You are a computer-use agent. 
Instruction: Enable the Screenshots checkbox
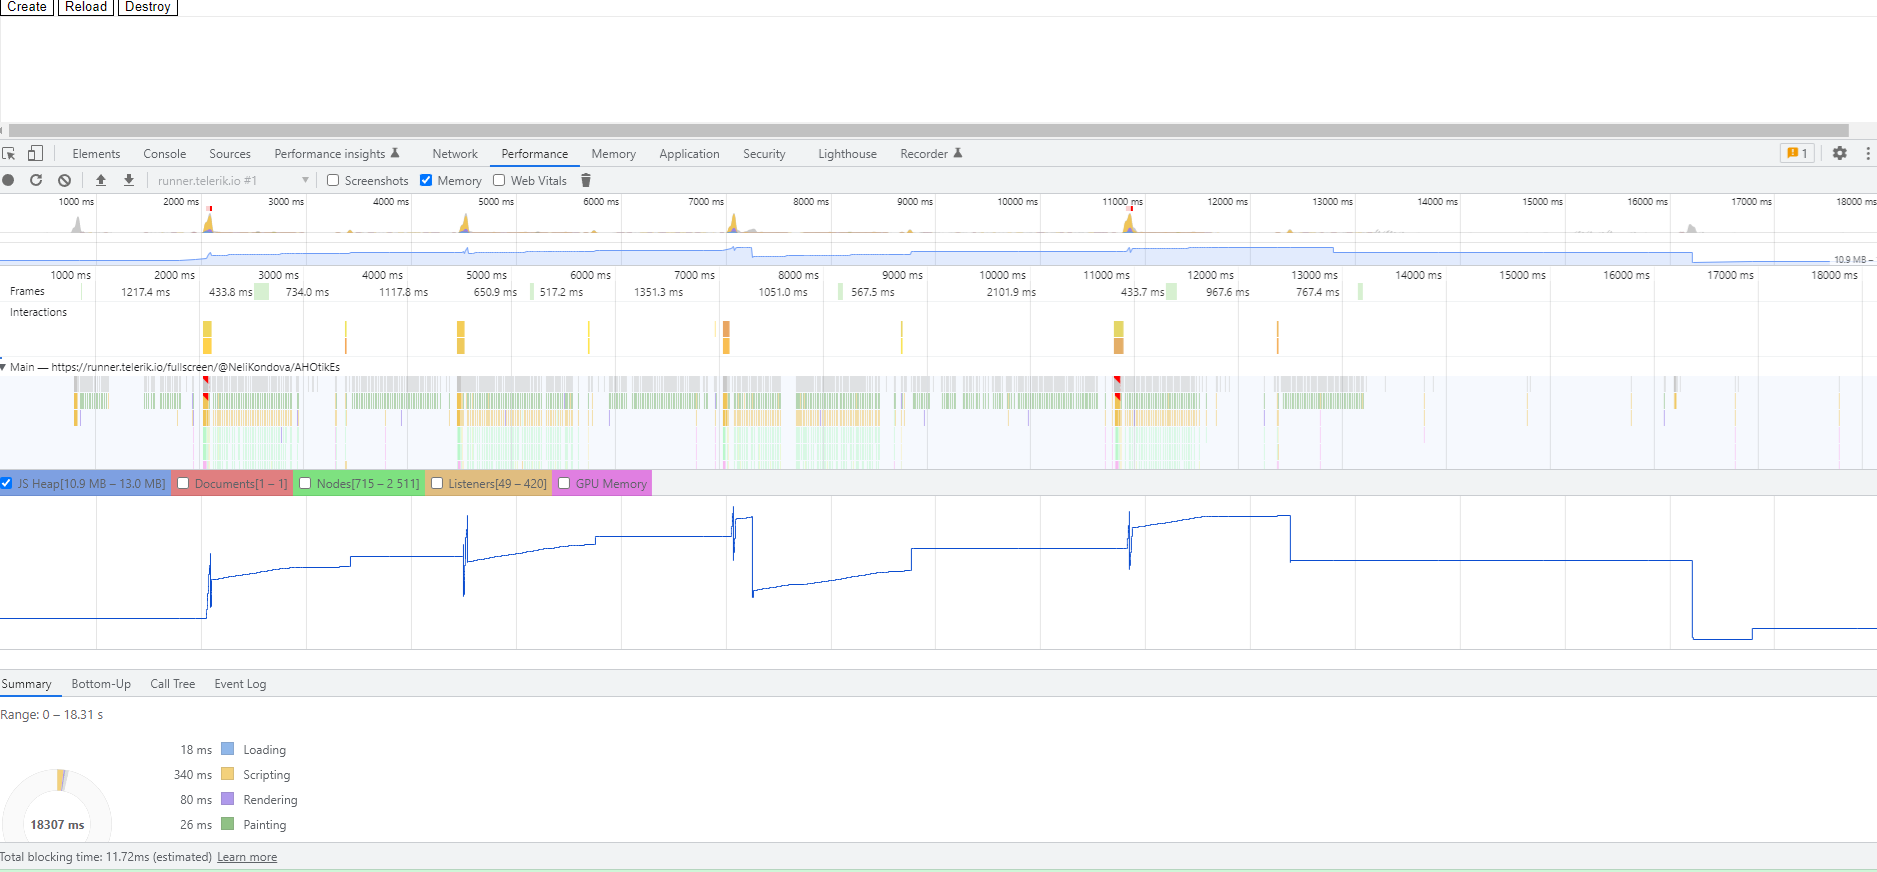(x=333, y=180)
